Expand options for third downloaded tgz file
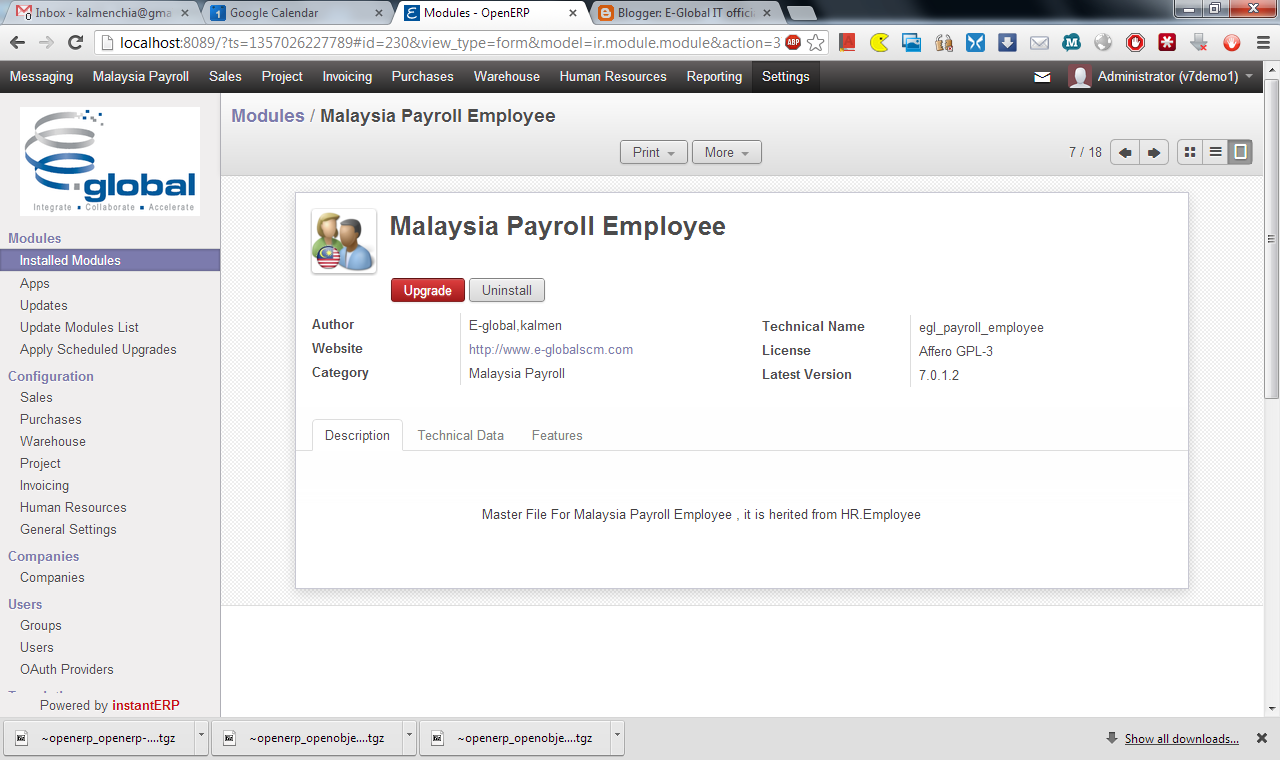Screen dimensions: 1280x760 coord(617,737)
